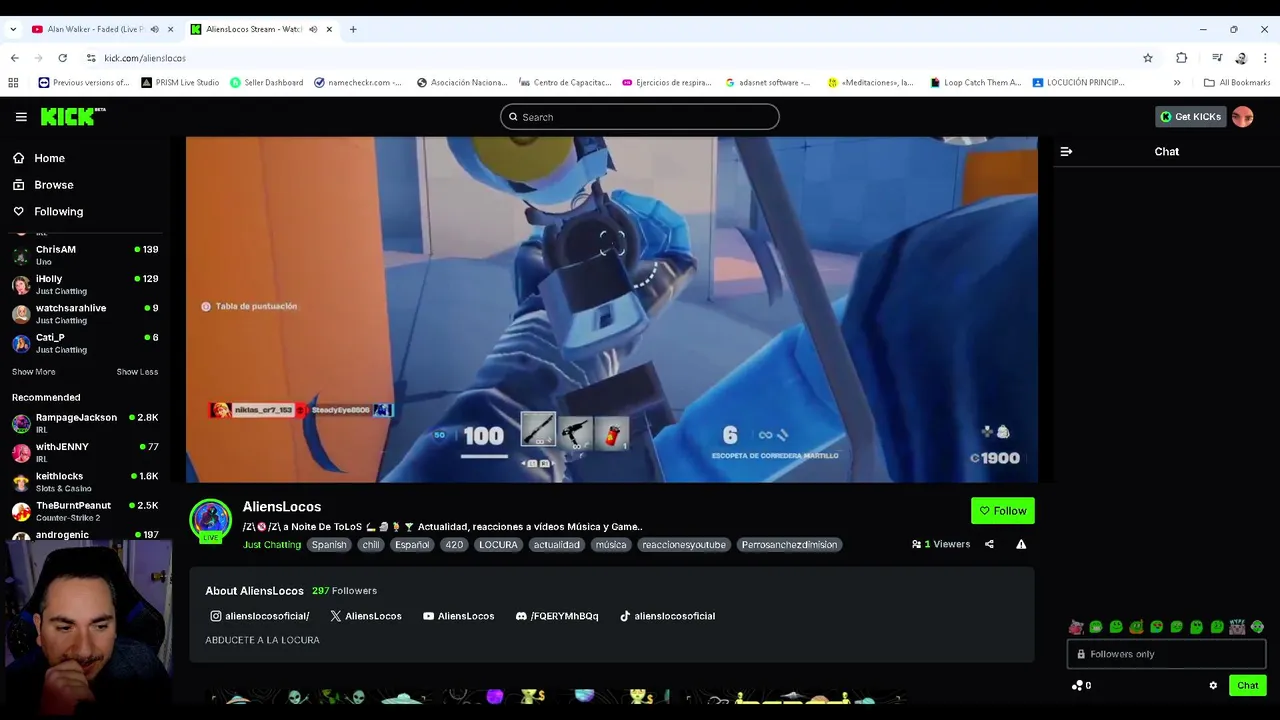Click AliensLocos live channel avatar
1280x720 pixels.
click(211, 520)
